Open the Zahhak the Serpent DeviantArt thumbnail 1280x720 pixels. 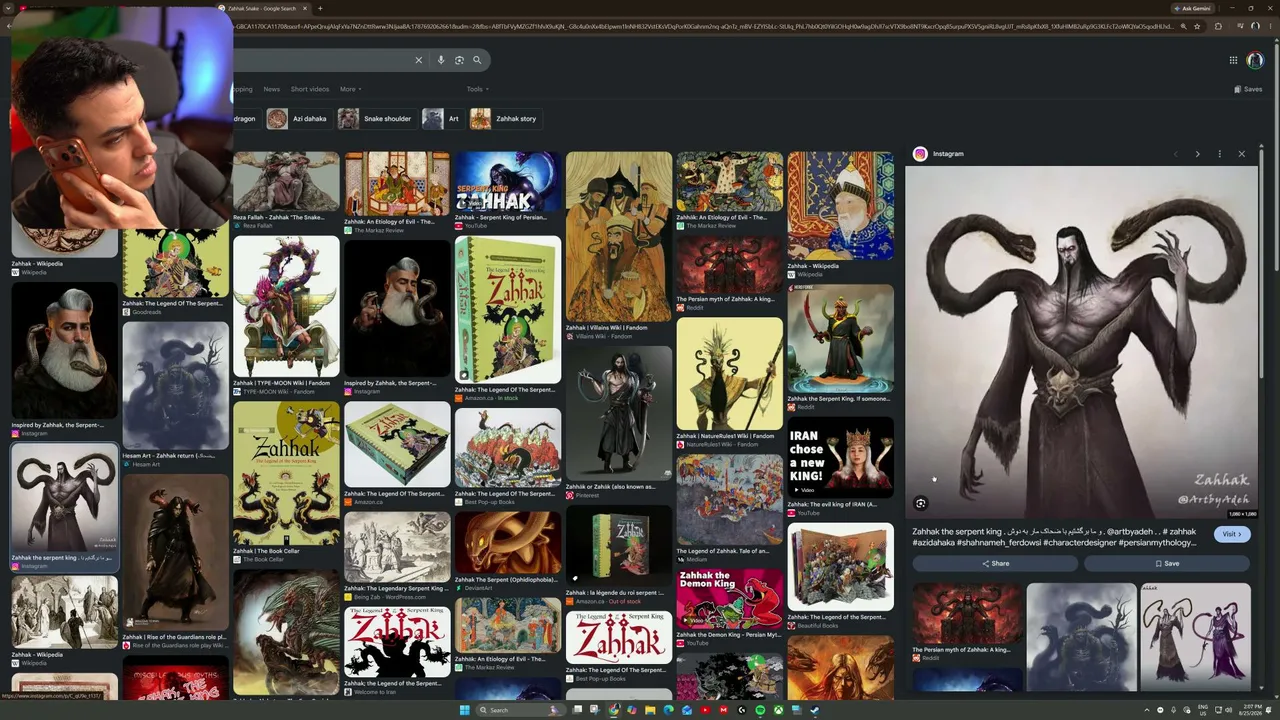pos(508,543)
